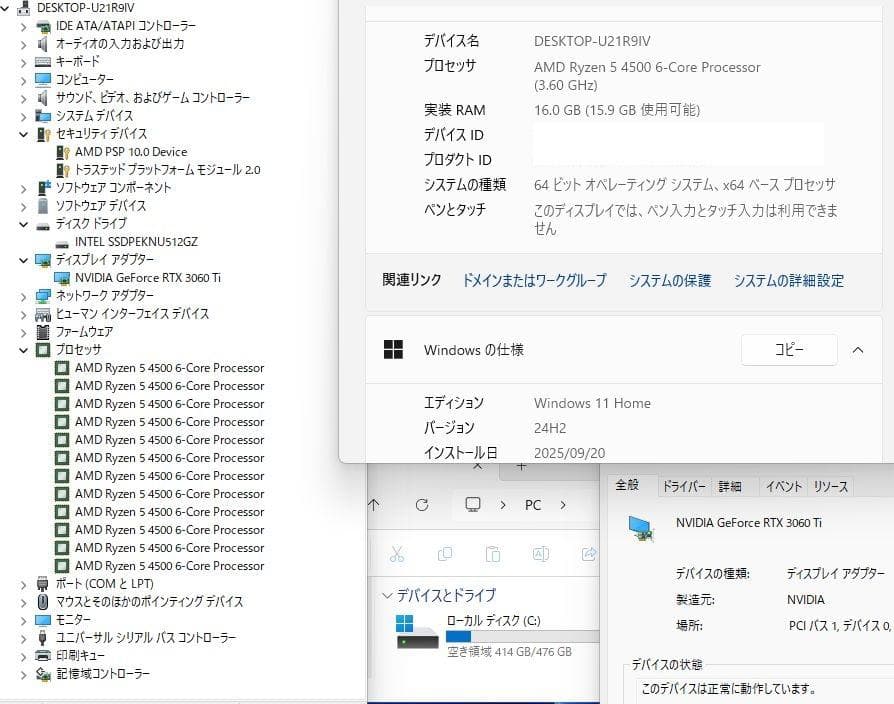
Task: Click the Paste icon in File Explorer toolbar
Action: click(492, 554)
